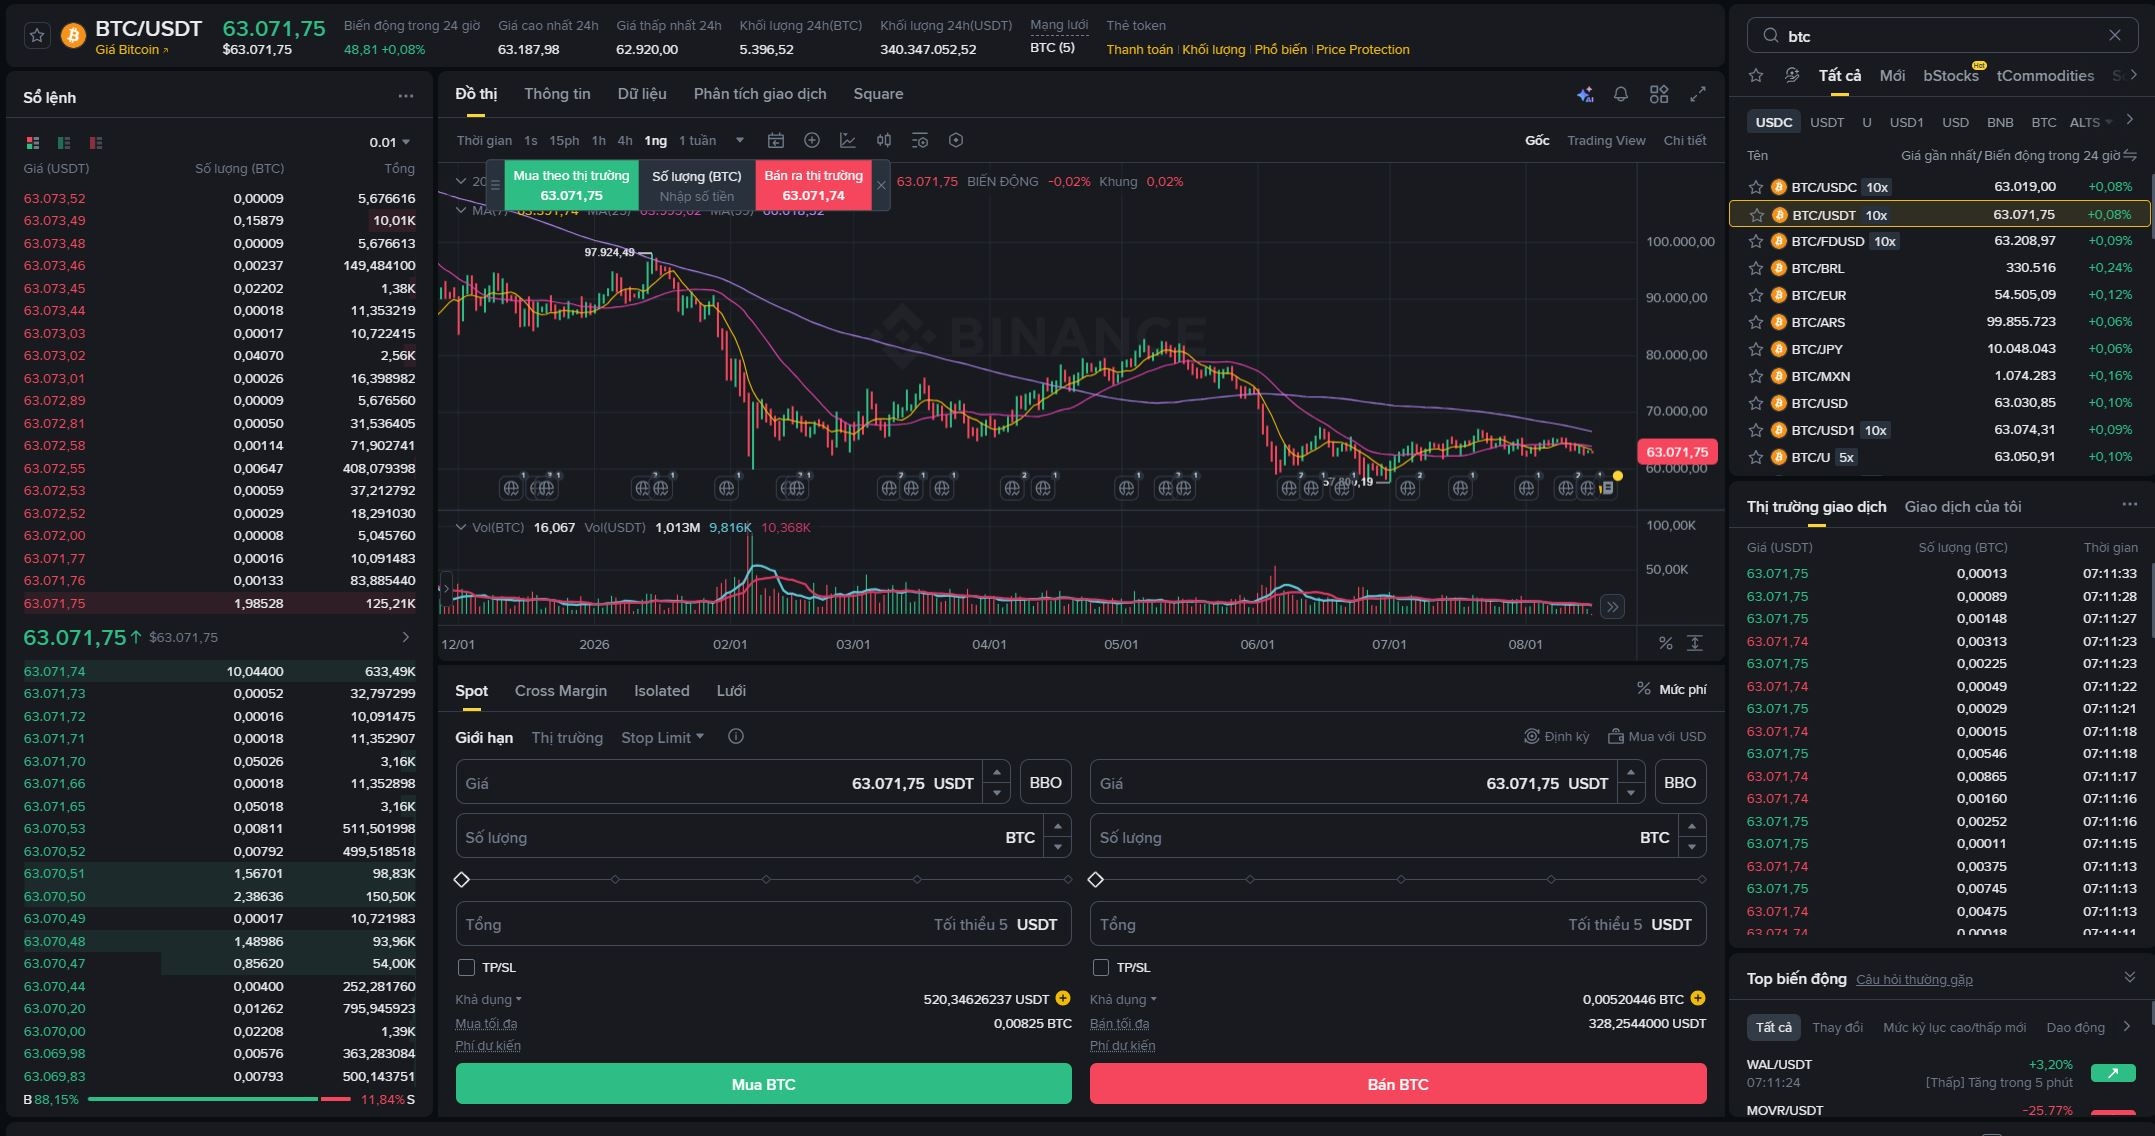Favorite BTC/JPY pair star
This screenshot has height=1136, width=2155.
pos(1756,349)
